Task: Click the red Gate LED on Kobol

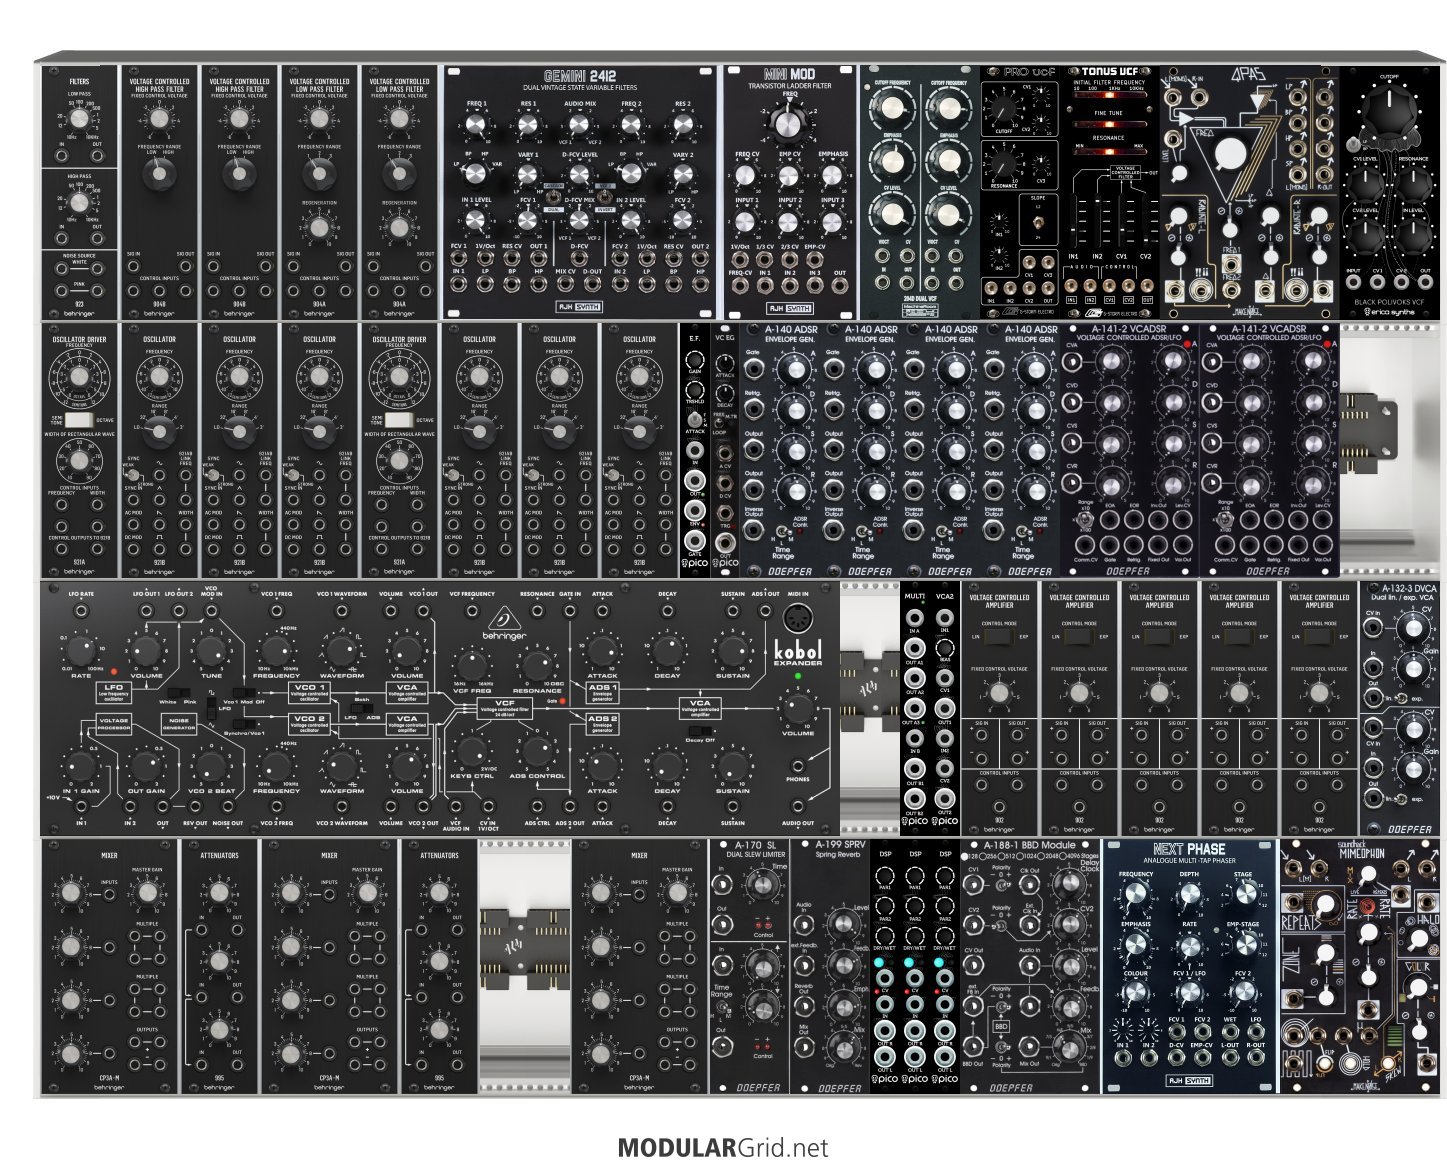Action: point(562,701)
